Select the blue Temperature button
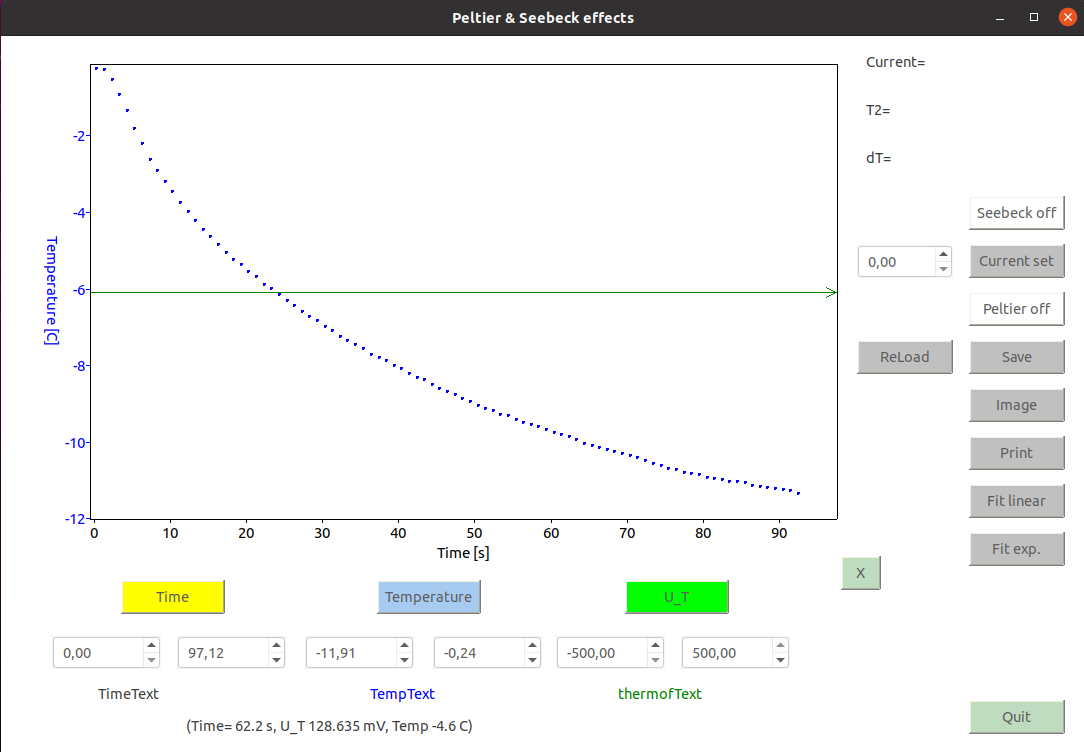Screen dimensions: 1084x752 429,597
